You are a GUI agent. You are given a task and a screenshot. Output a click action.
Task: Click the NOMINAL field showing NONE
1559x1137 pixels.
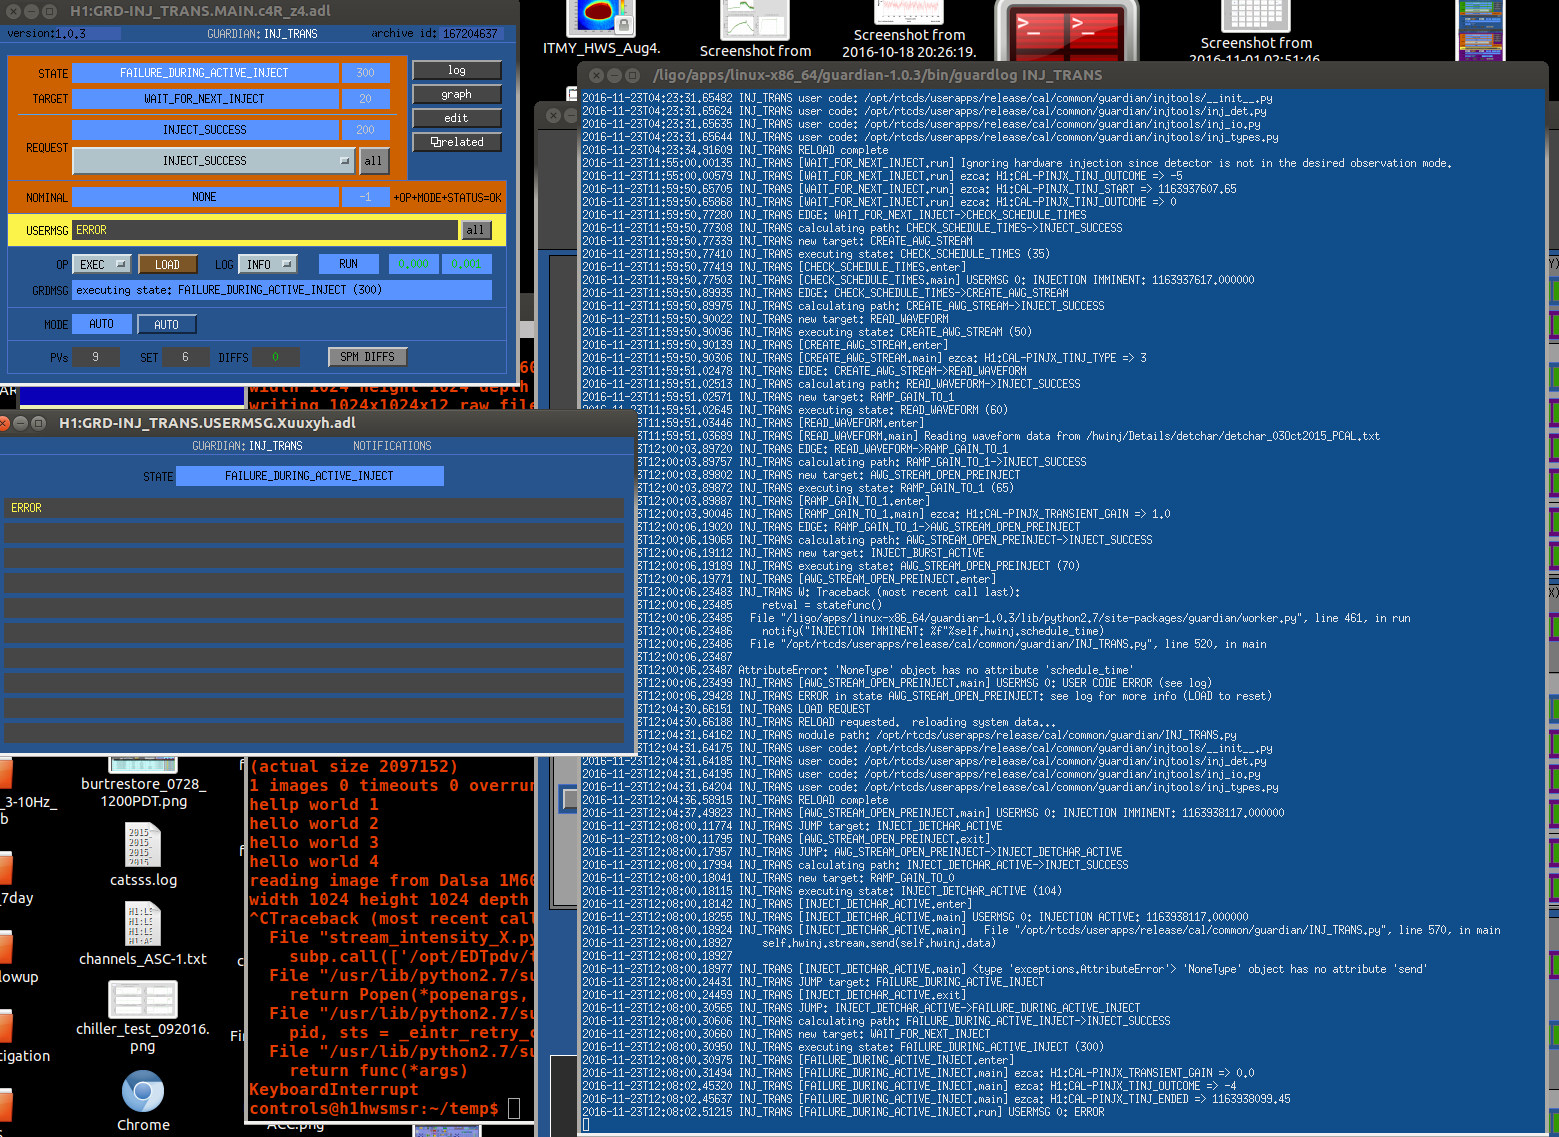click(x=205, y=197)
